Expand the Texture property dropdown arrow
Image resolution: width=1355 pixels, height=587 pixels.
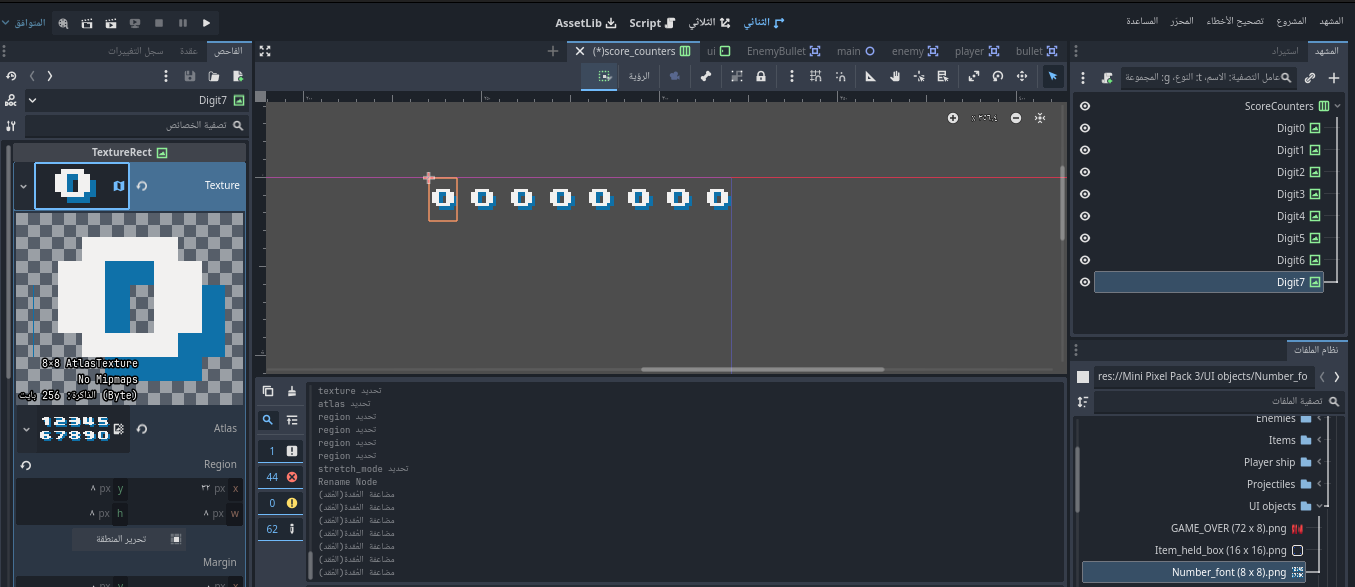point(23,186)
